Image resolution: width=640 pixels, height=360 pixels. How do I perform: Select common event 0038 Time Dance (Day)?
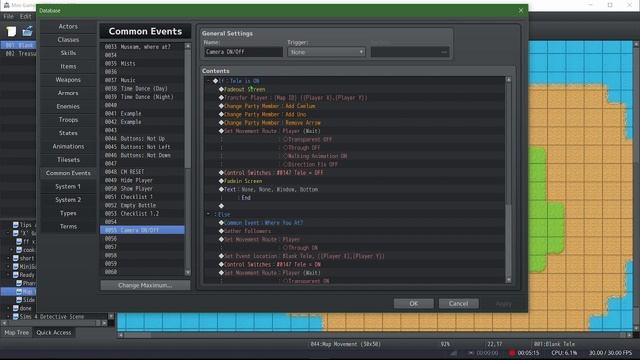142,89
